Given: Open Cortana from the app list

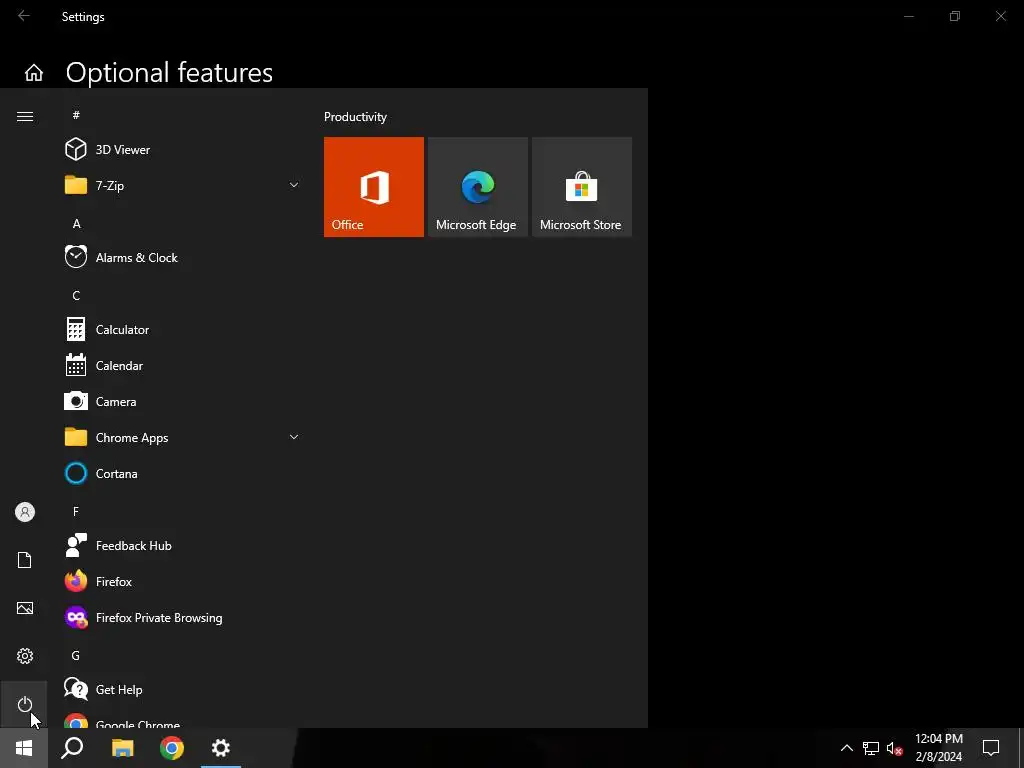Looking at the screenshot, I should 182,473.
